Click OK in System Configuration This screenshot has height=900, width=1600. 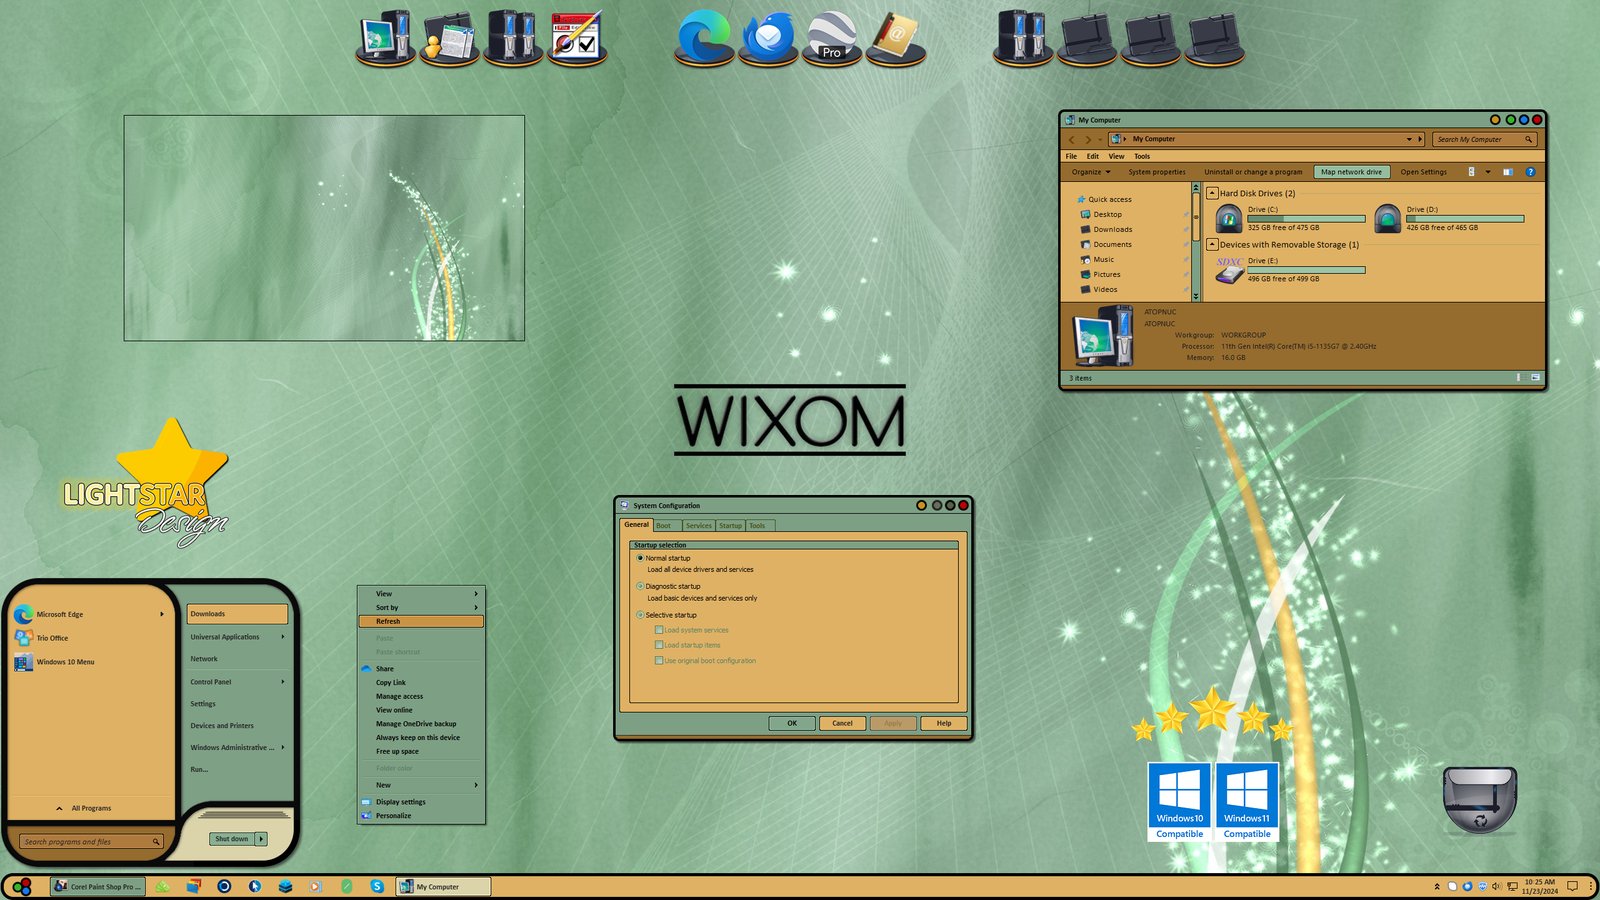(792, 723)
